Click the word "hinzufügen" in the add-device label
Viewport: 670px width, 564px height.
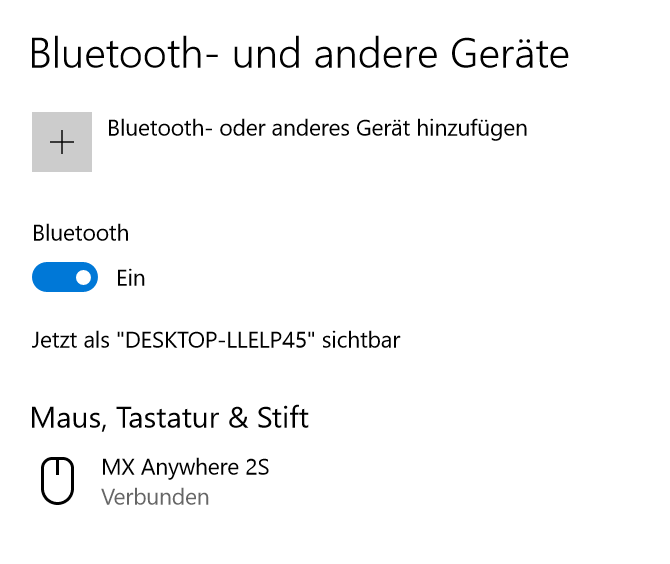[475, 128]
